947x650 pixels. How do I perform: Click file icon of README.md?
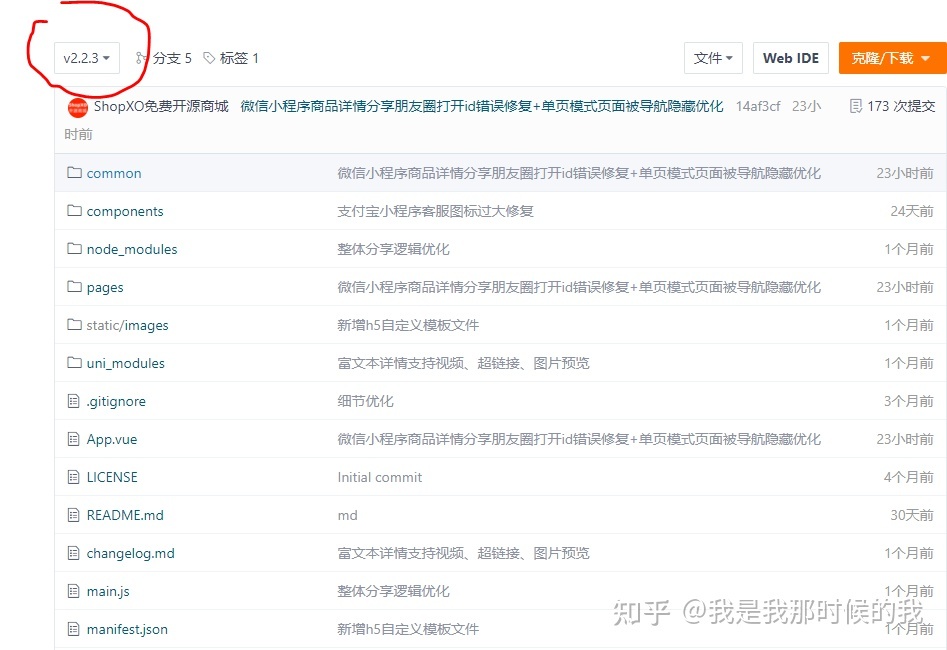pos(74,515)
